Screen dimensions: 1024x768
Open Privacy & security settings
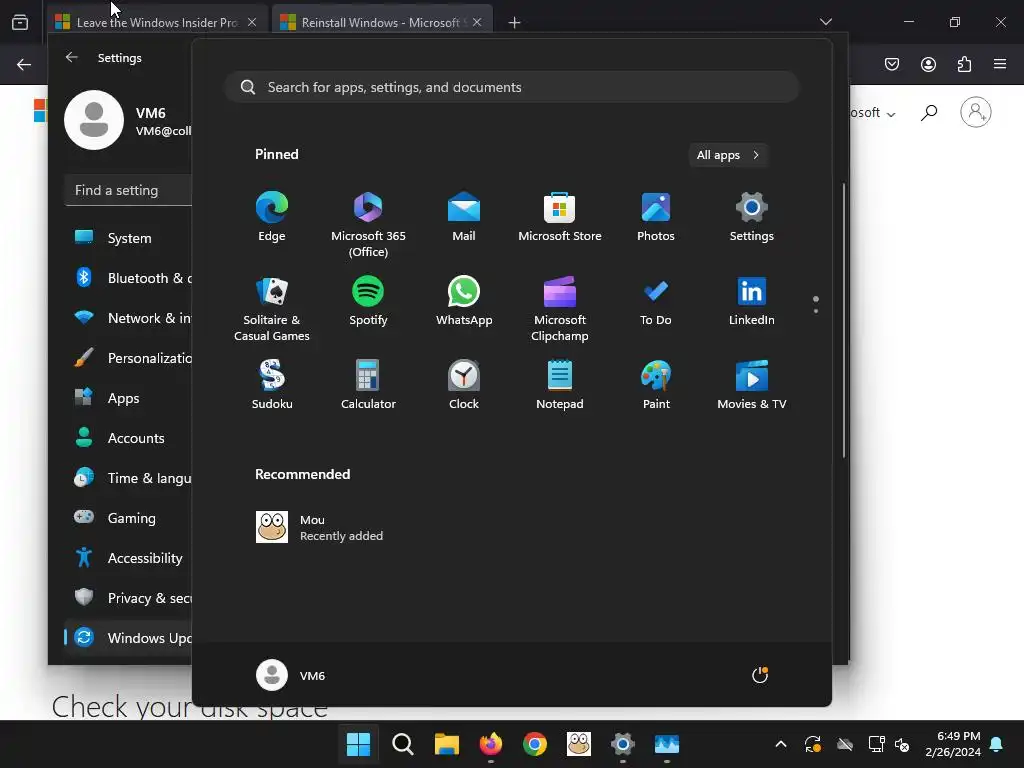(128, 598)
